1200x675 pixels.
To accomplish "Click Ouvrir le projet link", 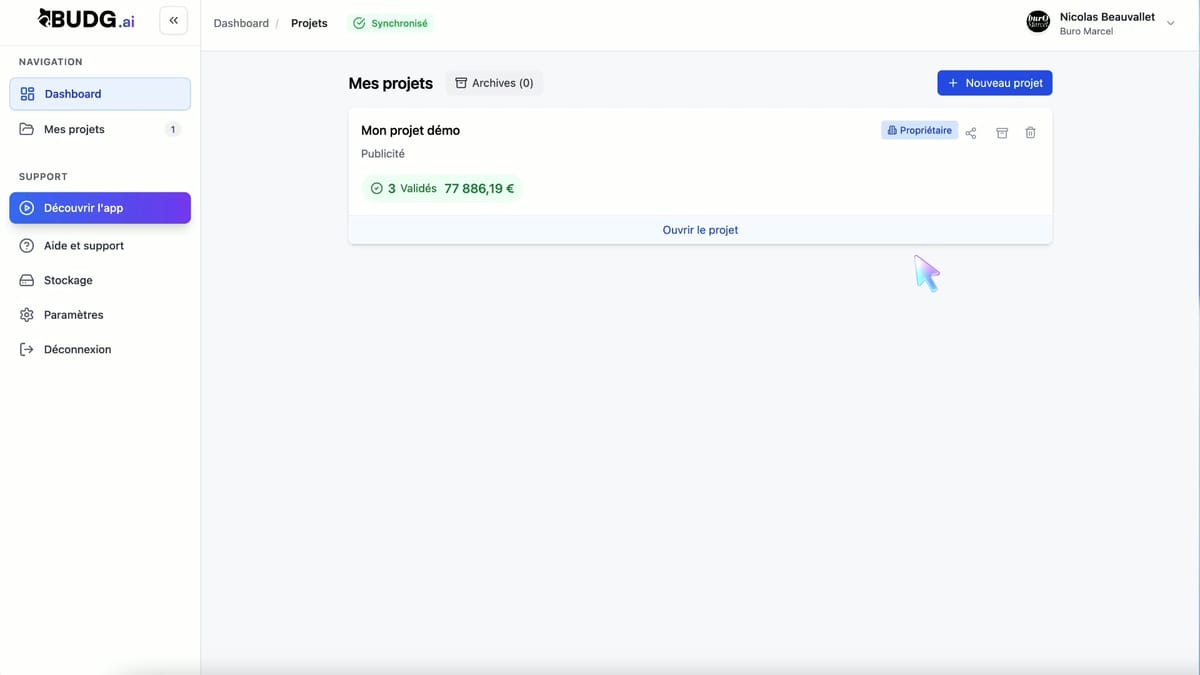I will click(x=700, y=230).
